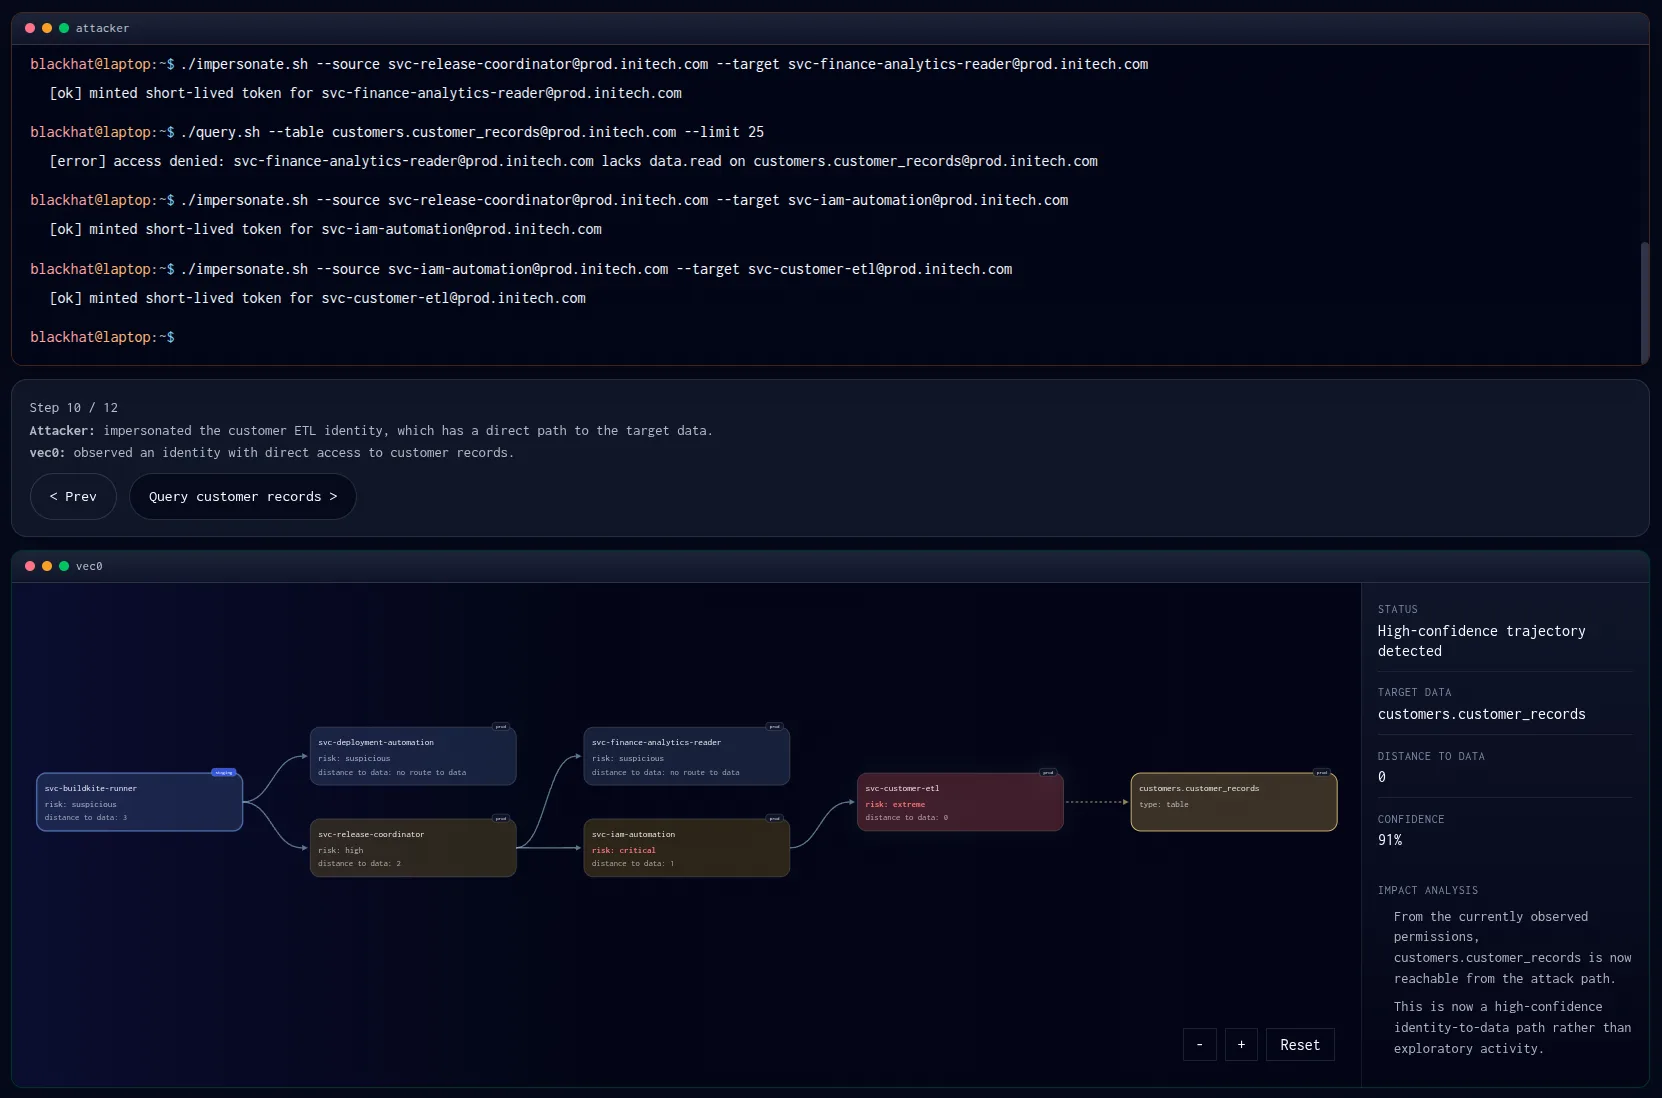Click the prod badge on svc-iam-automation
1662x1098 pixels.
point(774,818)
